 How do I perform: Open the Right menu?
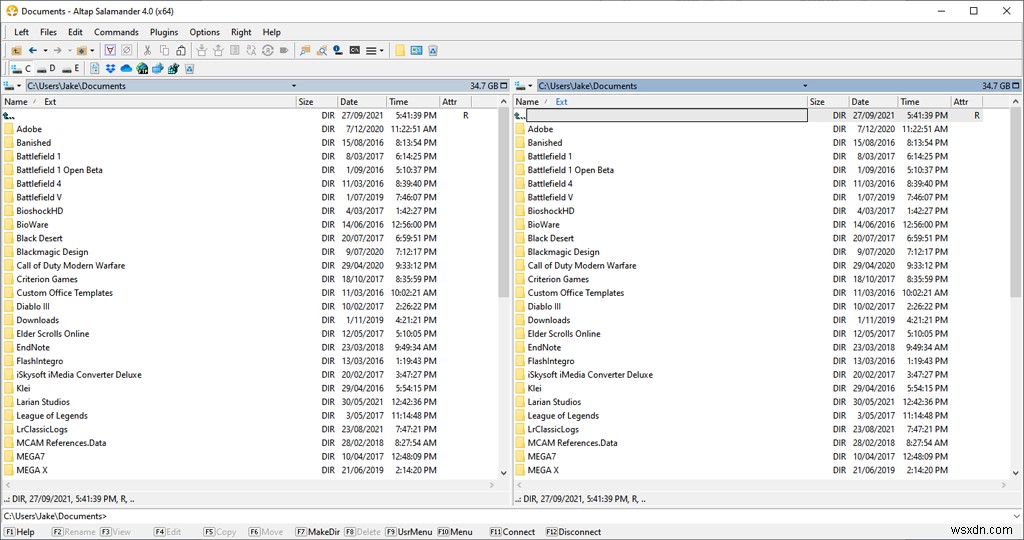click(x=241, y=32)
